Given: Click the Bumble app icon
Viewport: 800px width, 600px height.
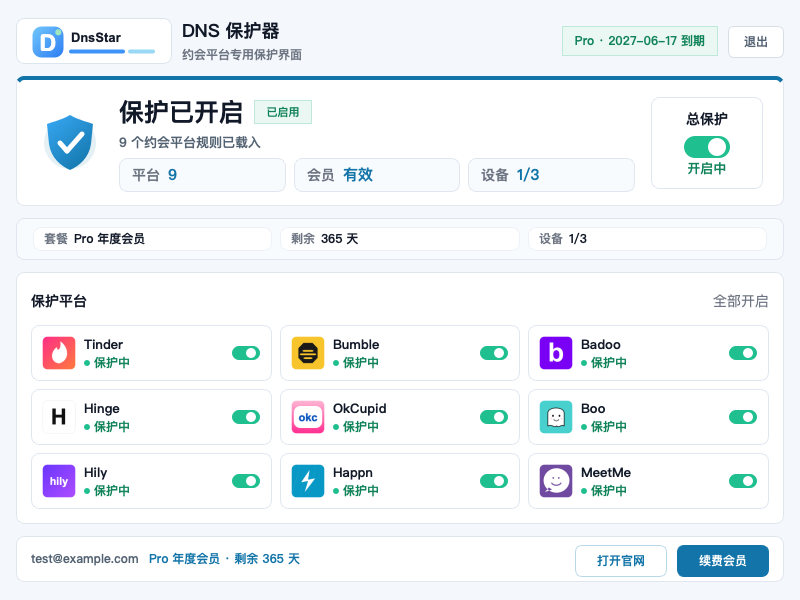Looking at the screenshot, I should pyautogui.click(x=308, y=353).
